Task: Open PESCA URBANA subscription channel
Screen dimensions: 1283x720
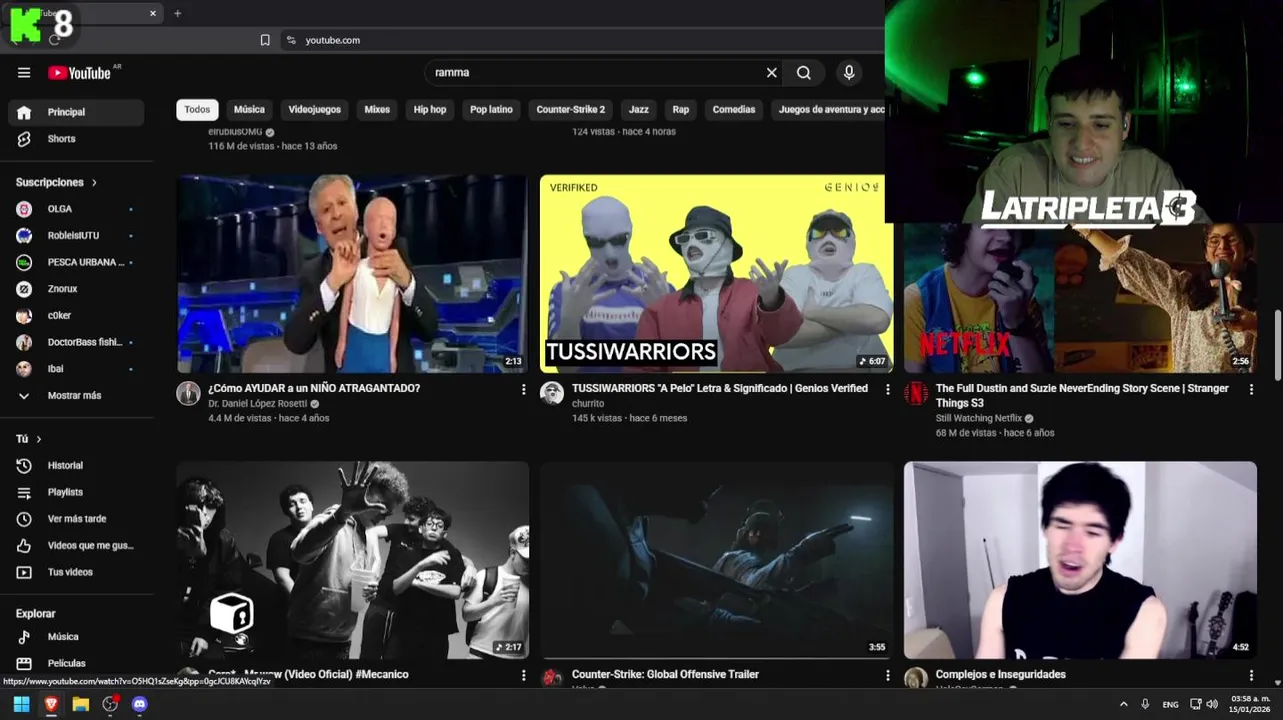Action: tap(76, 262)
